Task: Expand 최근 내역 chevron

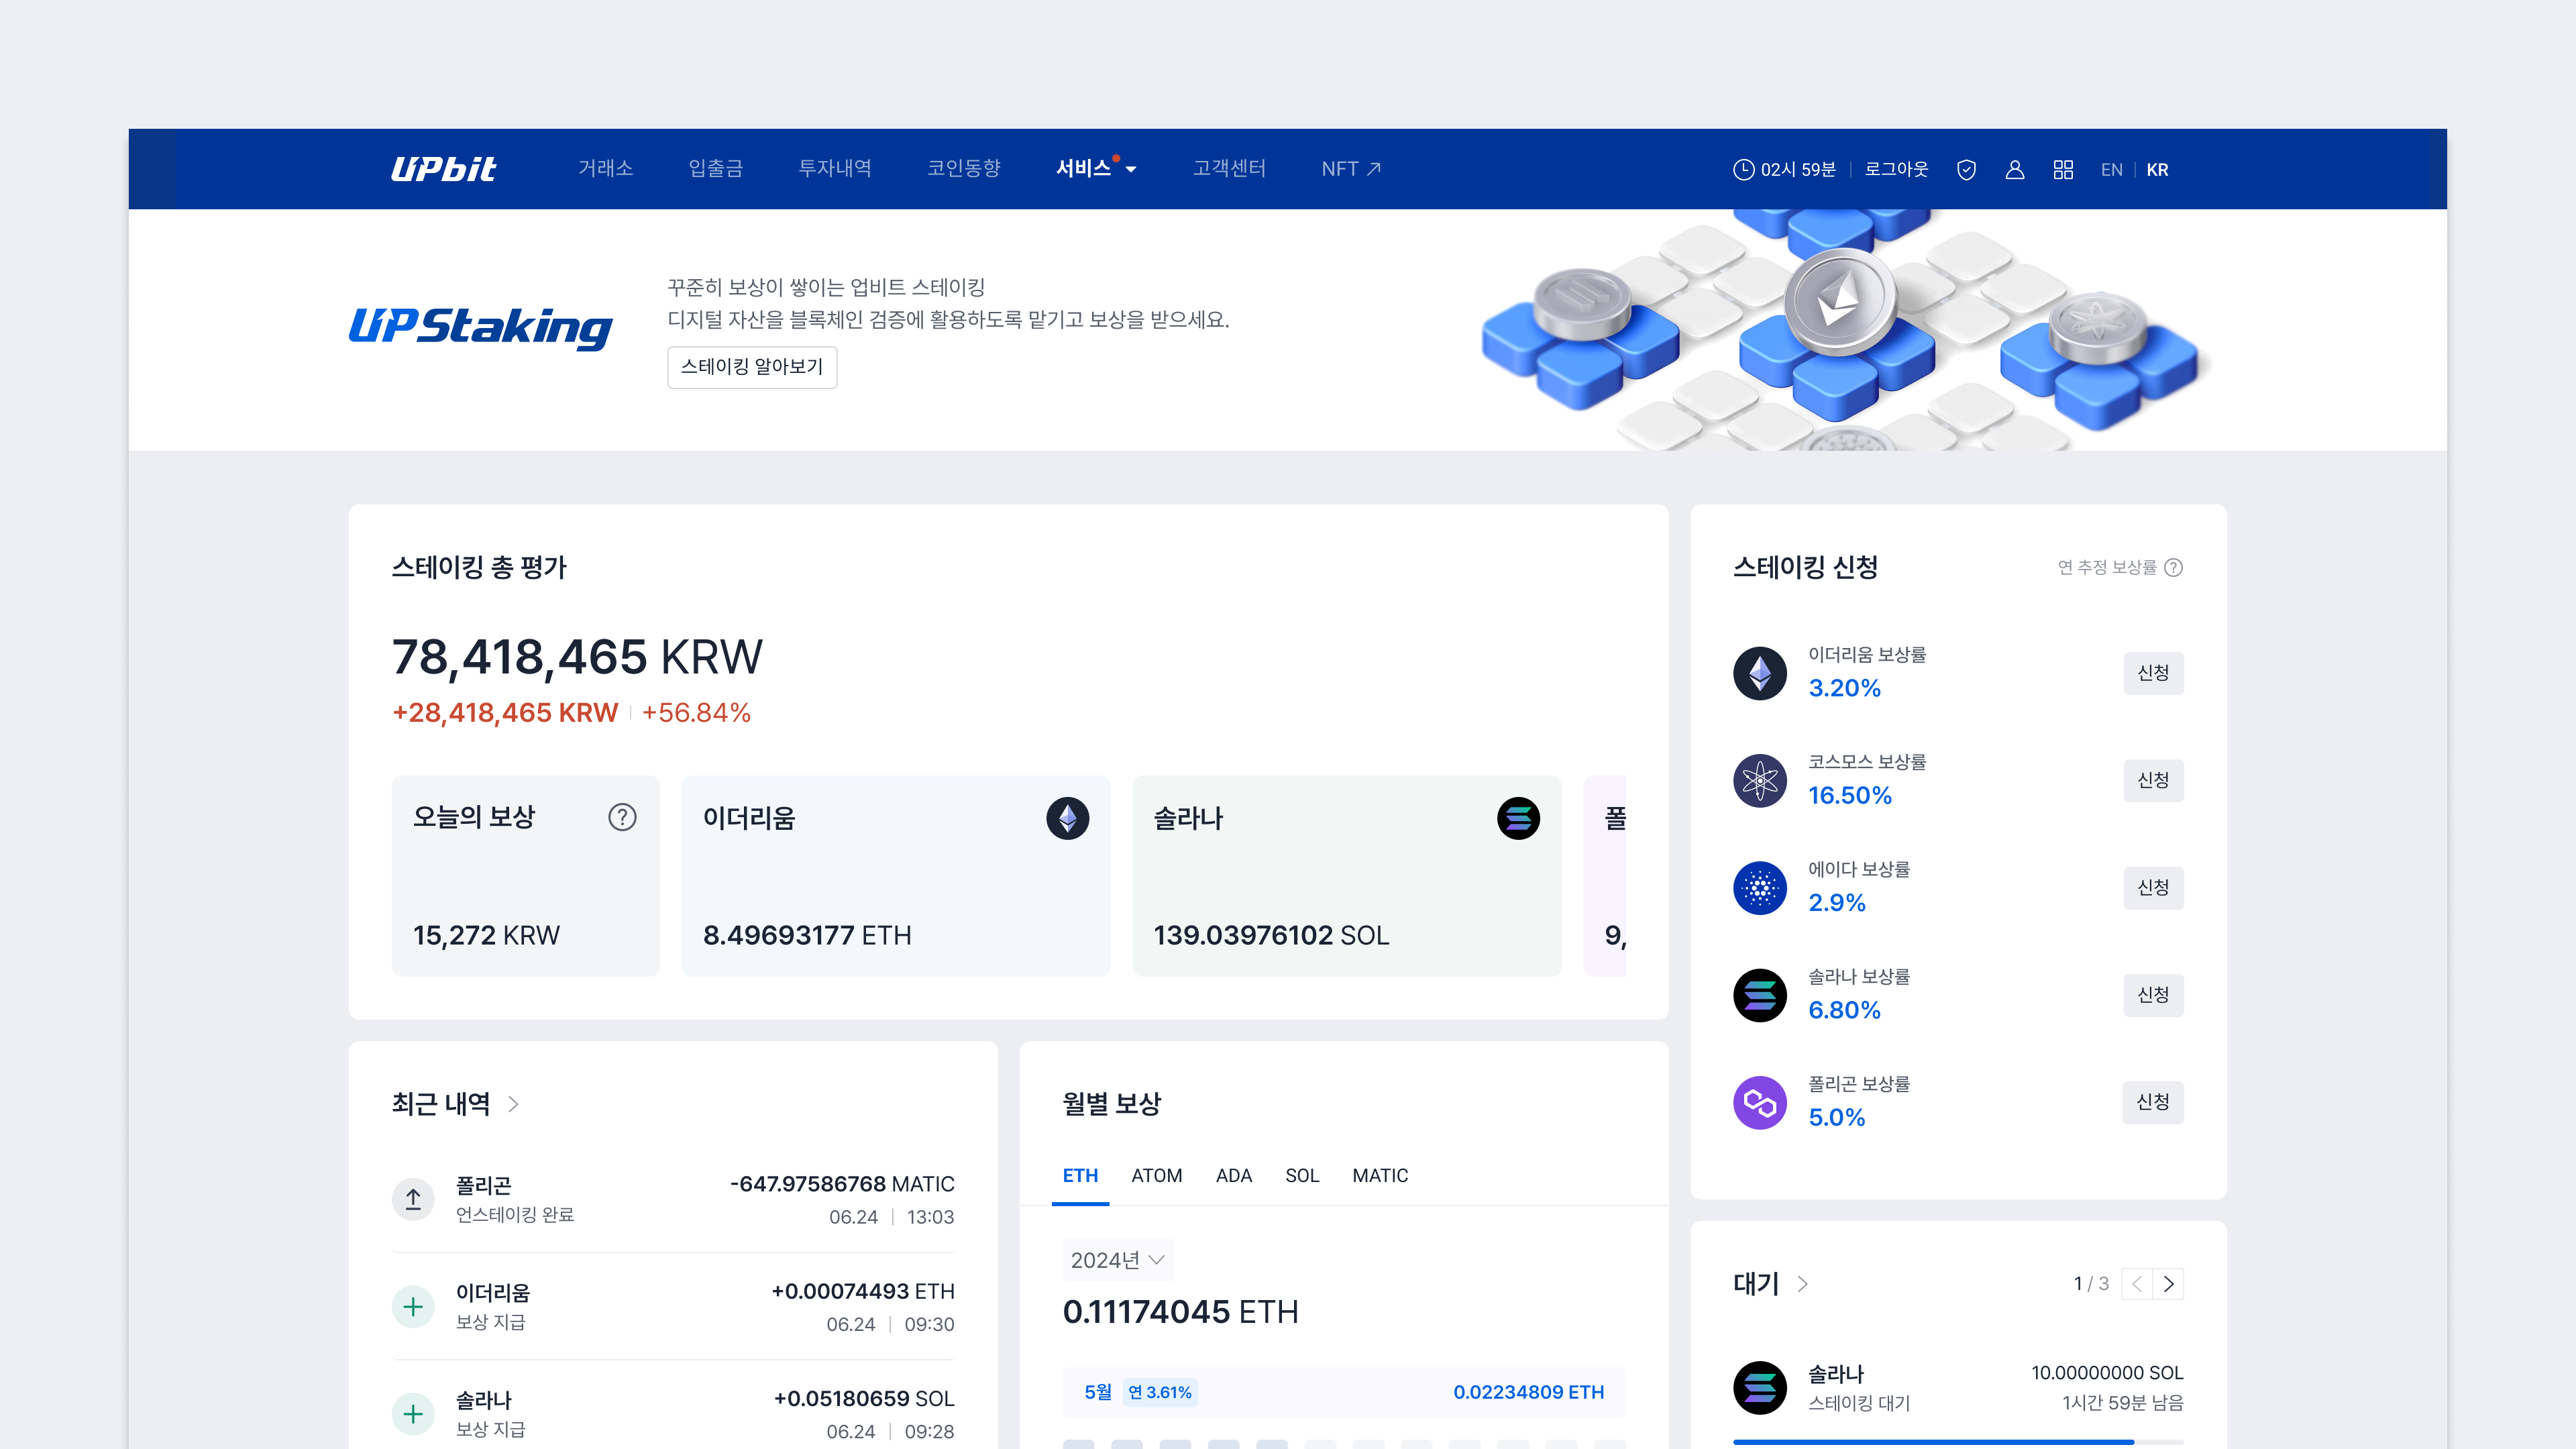Action: 513,1104
